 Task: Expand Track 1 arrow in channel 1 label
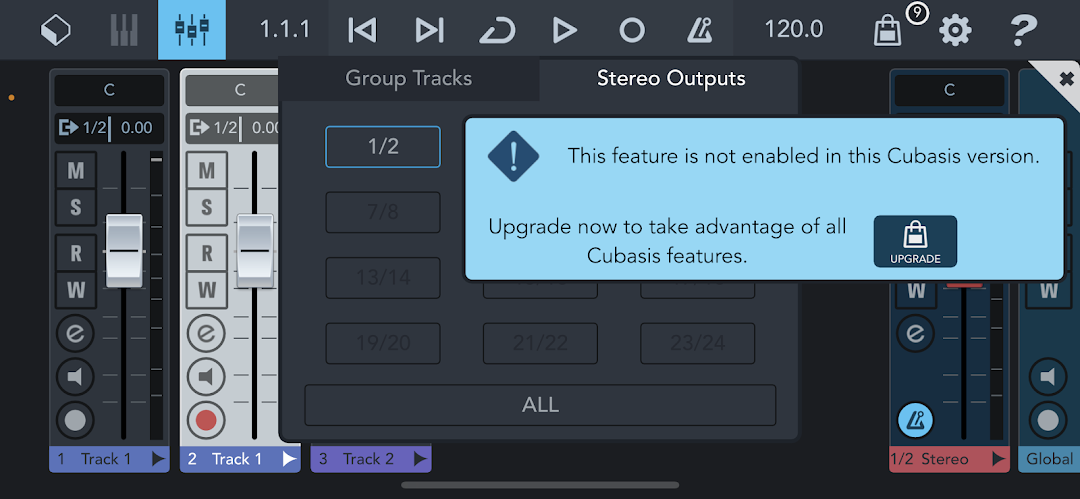(158, 459)
